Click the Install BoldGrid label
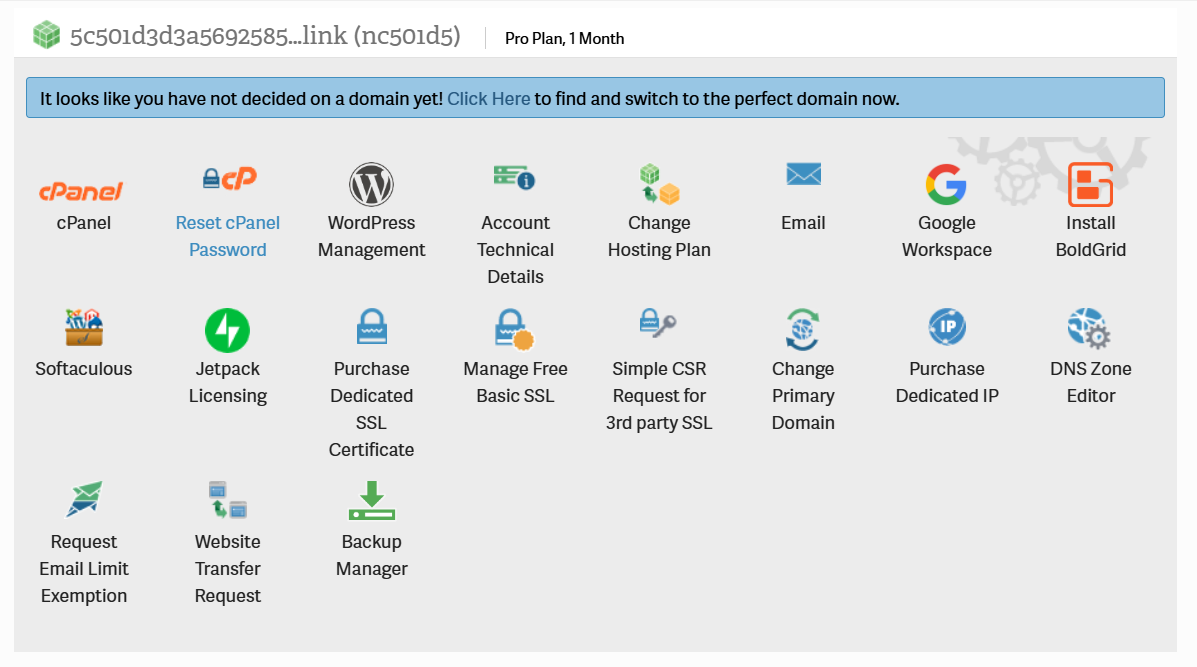This screenshot has height=667, width=1197. (x=1090, y=236)
